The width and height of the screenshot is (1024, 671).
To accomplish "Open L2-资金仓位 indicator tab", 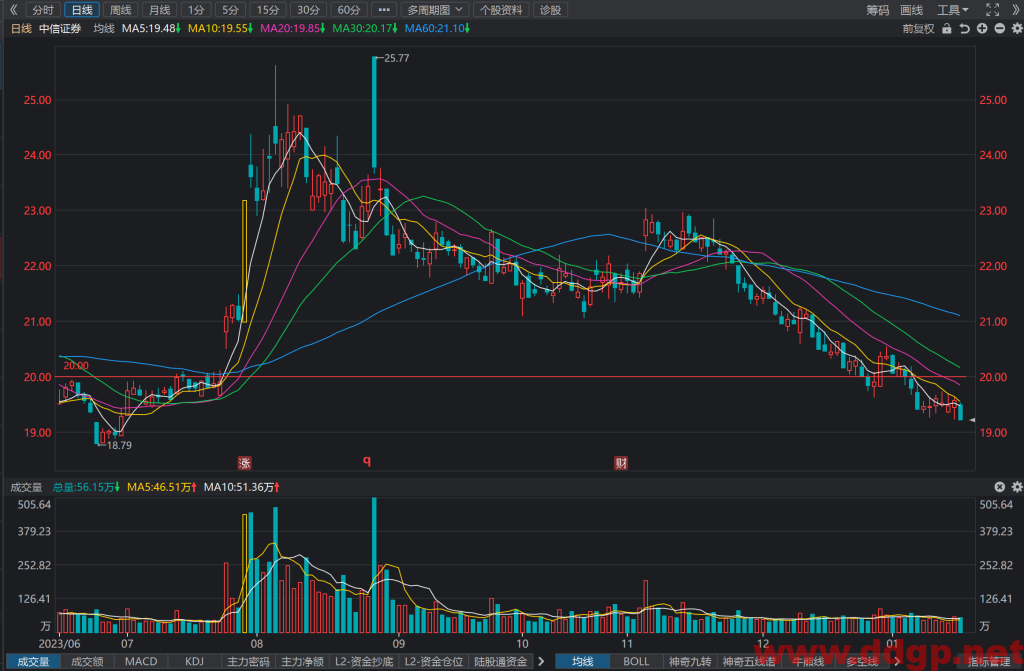I will point(434,661).
